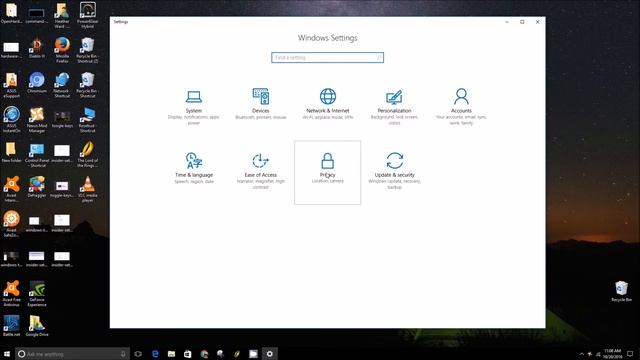The image size is (640, 360).
Task: Select the Chromium desktop icon
Action: tap(37, 83)
